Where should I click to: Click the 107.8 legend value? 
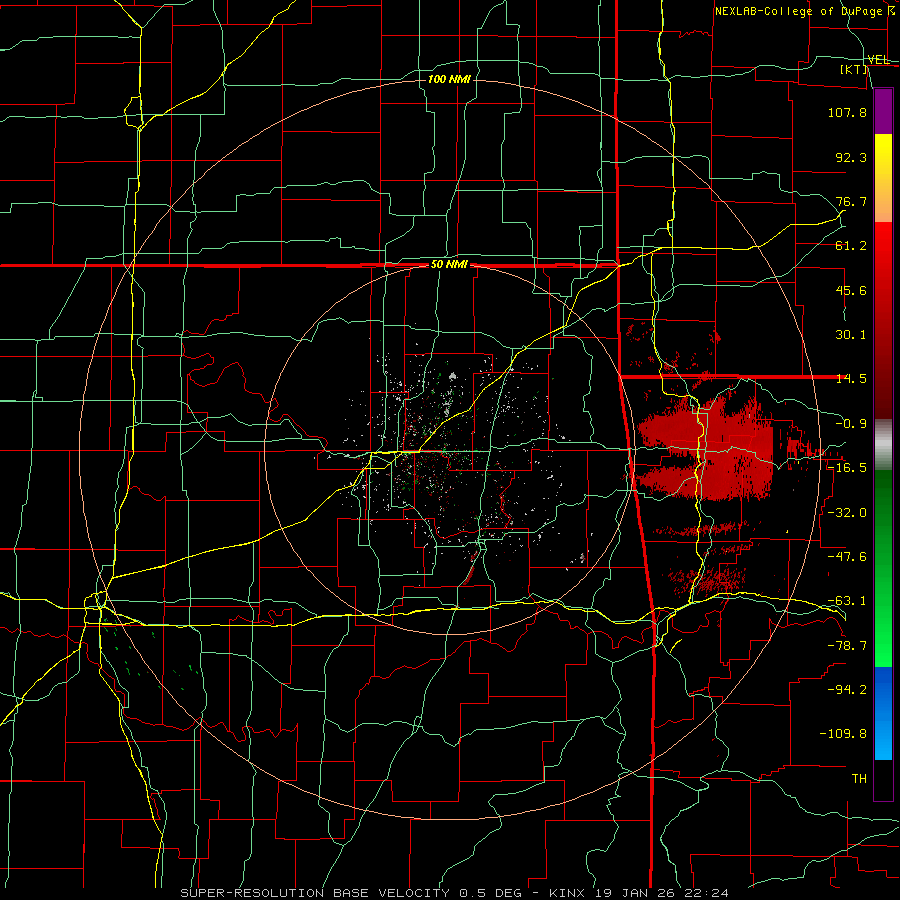(847, 112)
